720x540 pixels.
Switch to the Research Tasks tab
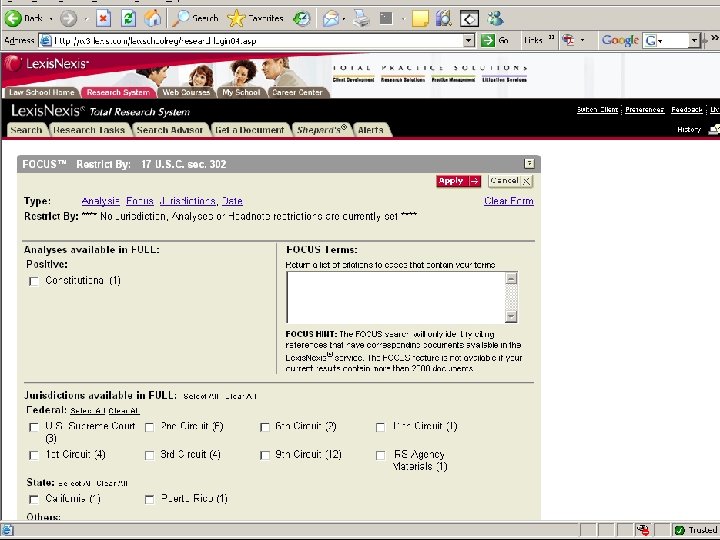click(89, 130)
